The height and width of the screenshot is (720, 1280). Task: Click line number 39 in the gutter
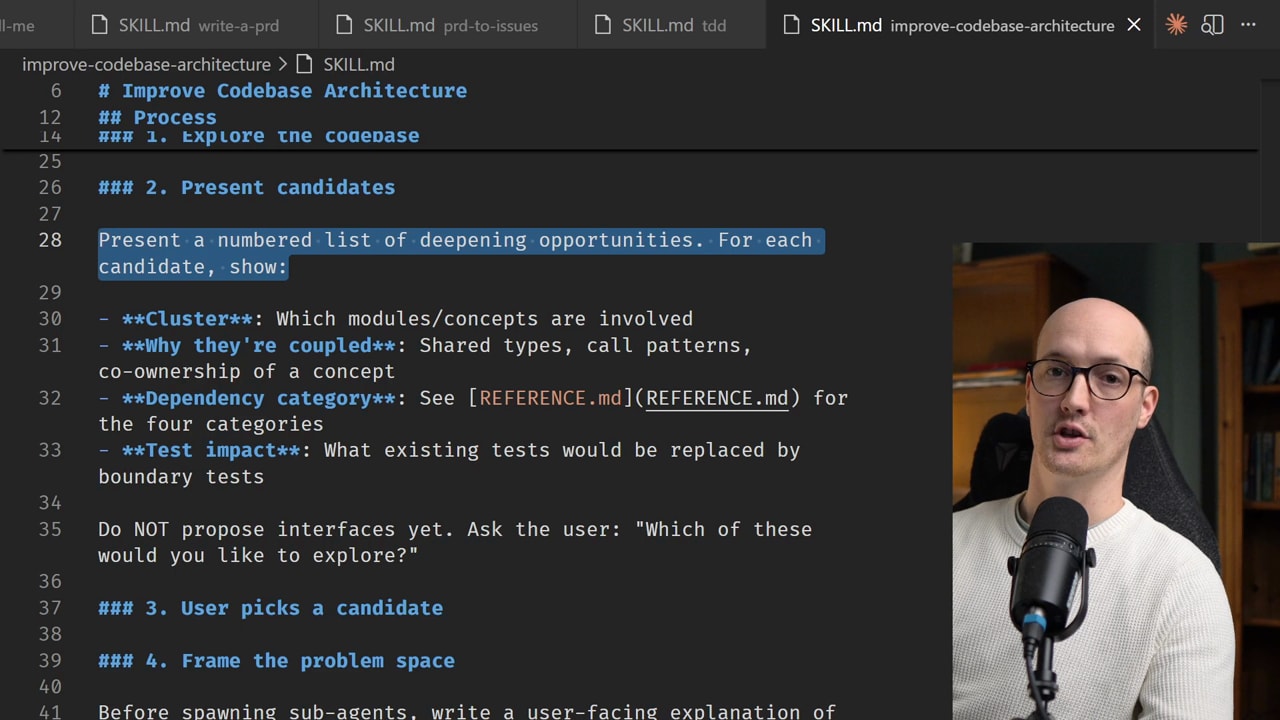pyautogui.click(x=50, y=661)
